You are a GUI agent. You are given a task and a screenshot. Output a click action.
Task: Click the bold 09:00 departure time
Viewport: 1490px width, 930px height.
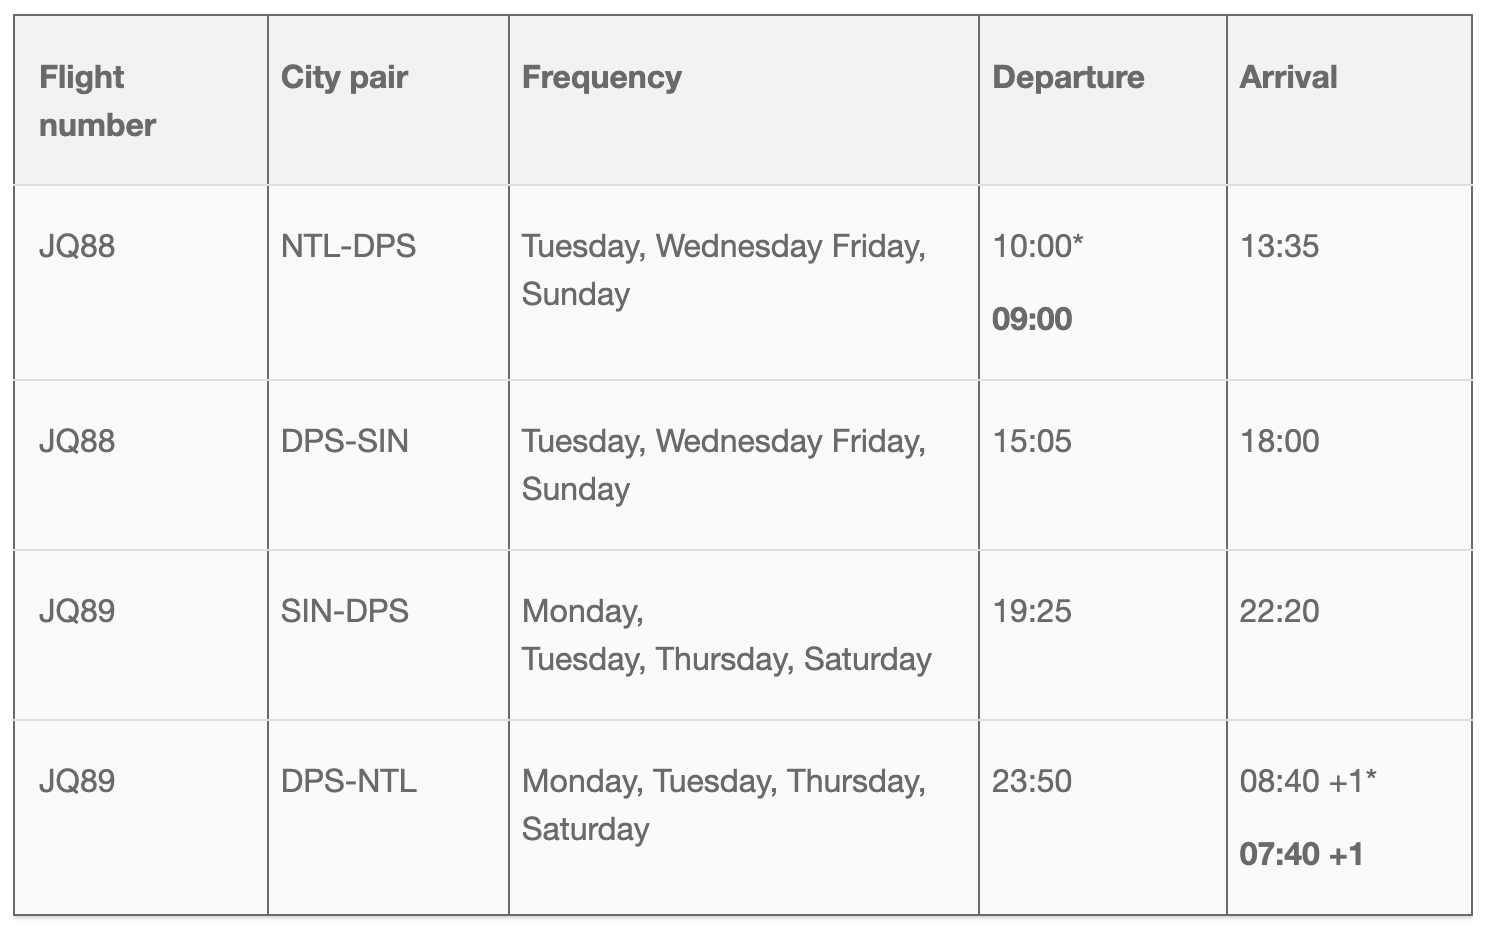[x=1032, y=319]
